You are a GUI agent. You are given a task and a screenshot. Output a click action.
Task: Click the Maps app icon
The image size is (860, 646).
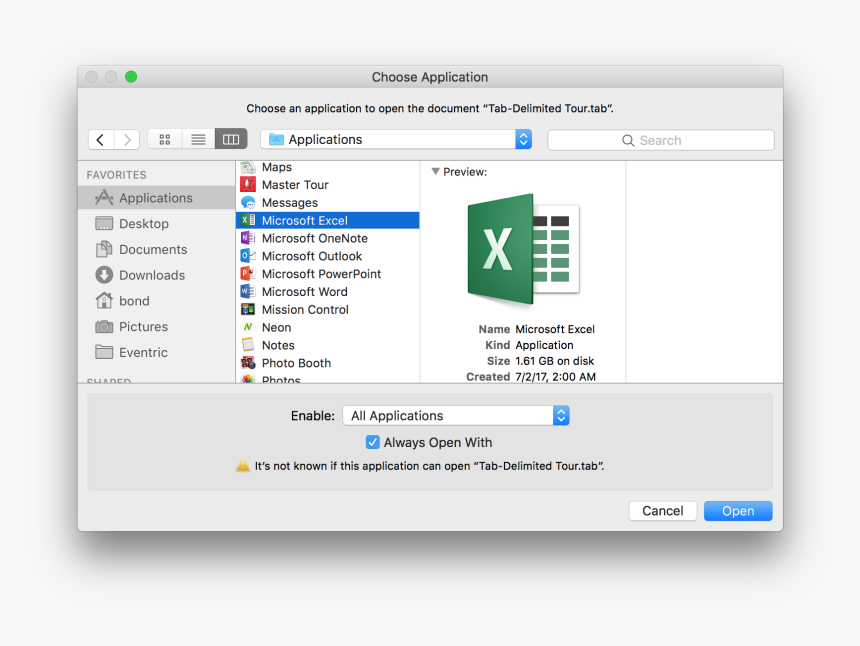coord(248,167)
